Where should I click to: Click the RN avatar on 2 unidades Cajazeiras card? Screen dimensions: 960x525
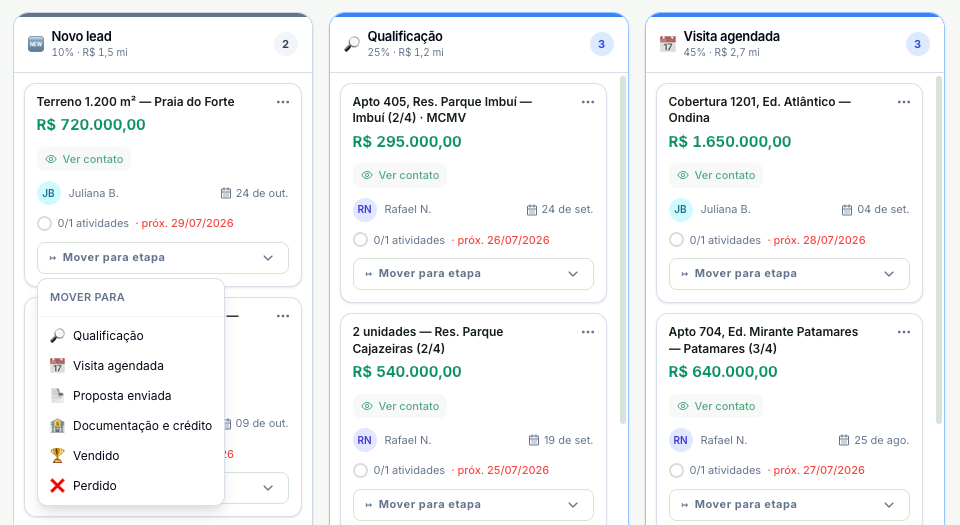pos(364,440)
